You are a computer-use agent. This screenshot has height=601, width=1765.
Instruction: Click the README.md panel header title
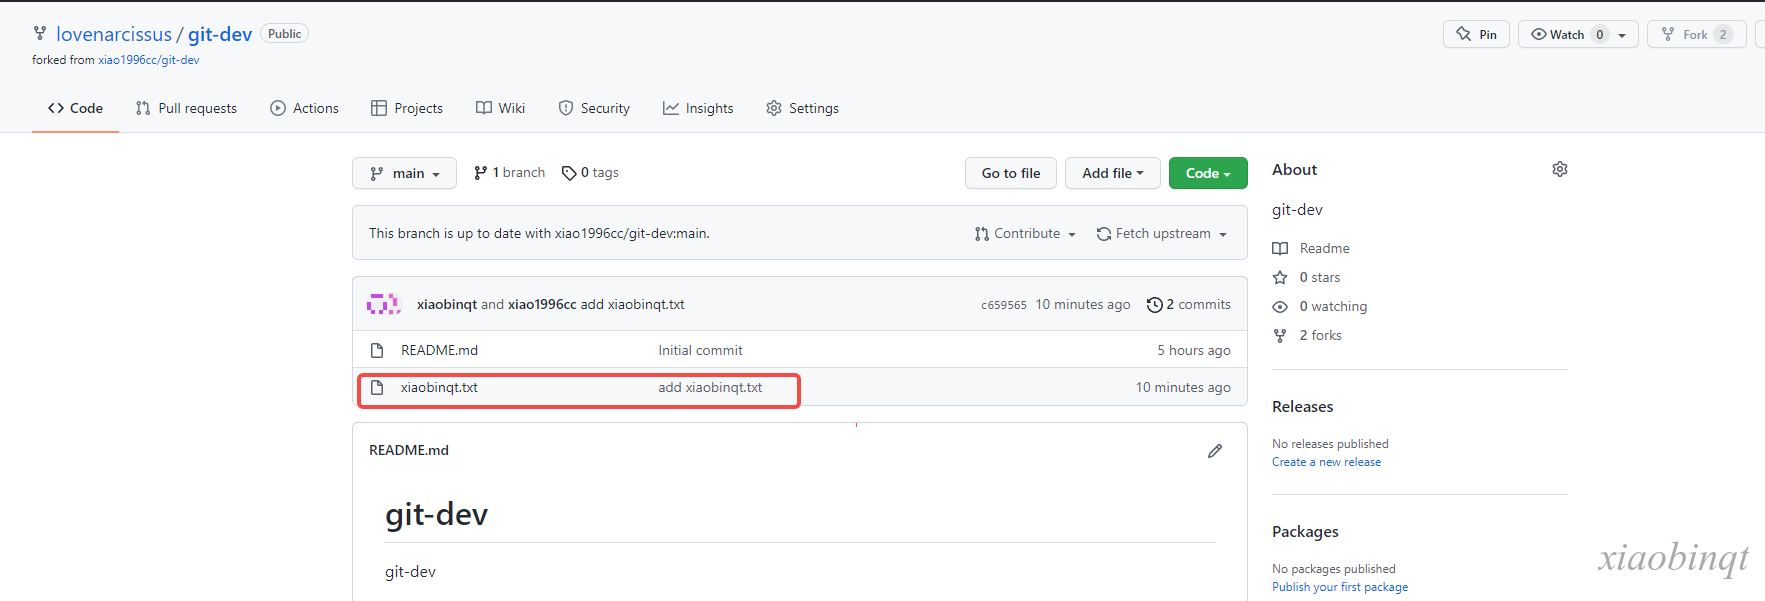[409, 450]
